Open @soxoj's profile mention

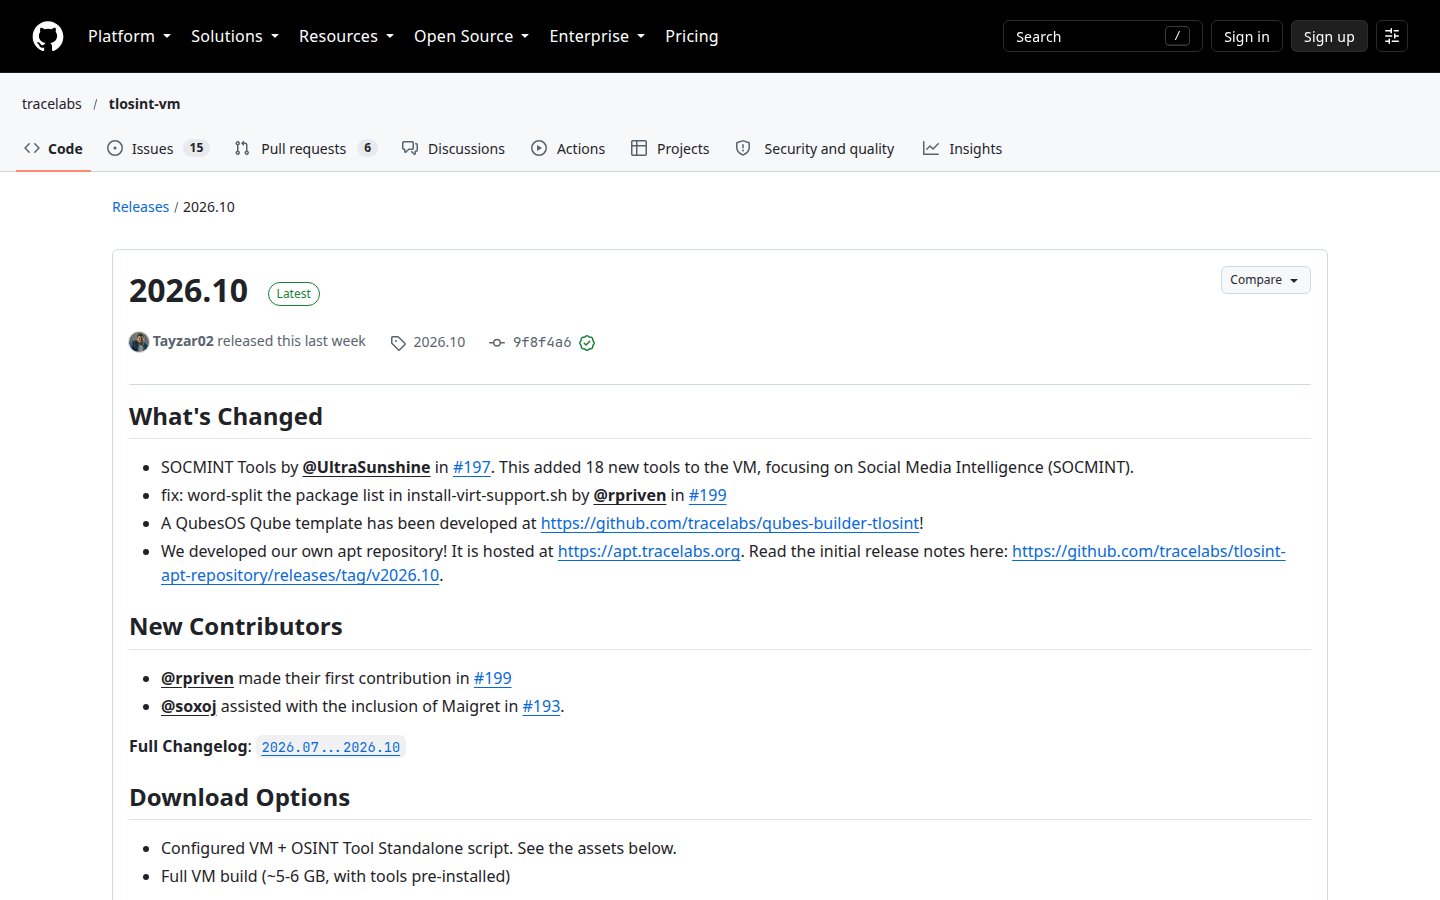[189, 706]
